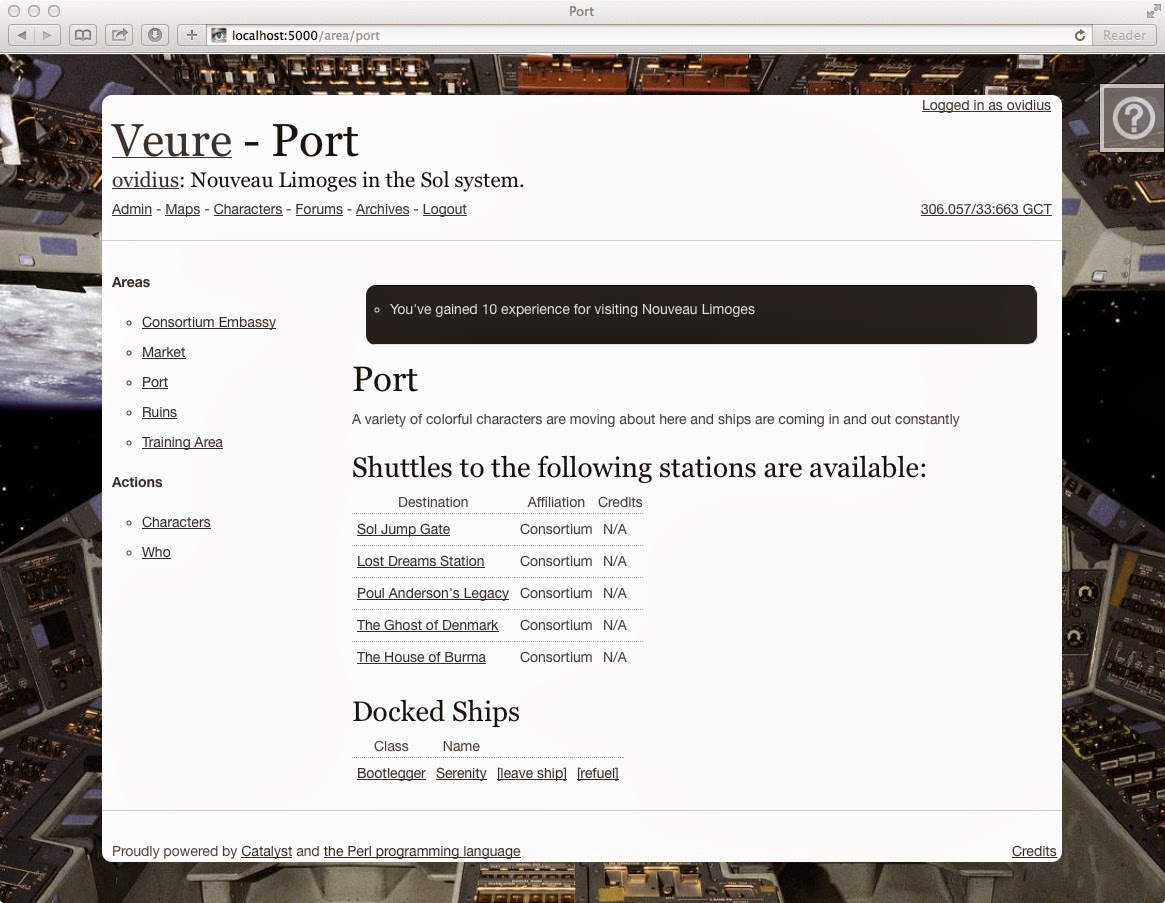Click the Reader button in address bar

pos(1124,35)
